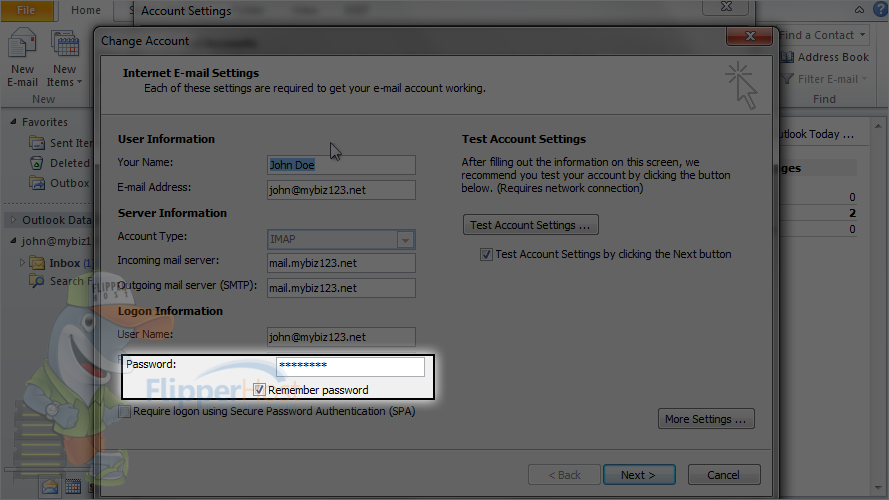Close the Change Account dialog with X
Image resolution: width=889 pixels, height=500 pixels.
tap(750, 36)
